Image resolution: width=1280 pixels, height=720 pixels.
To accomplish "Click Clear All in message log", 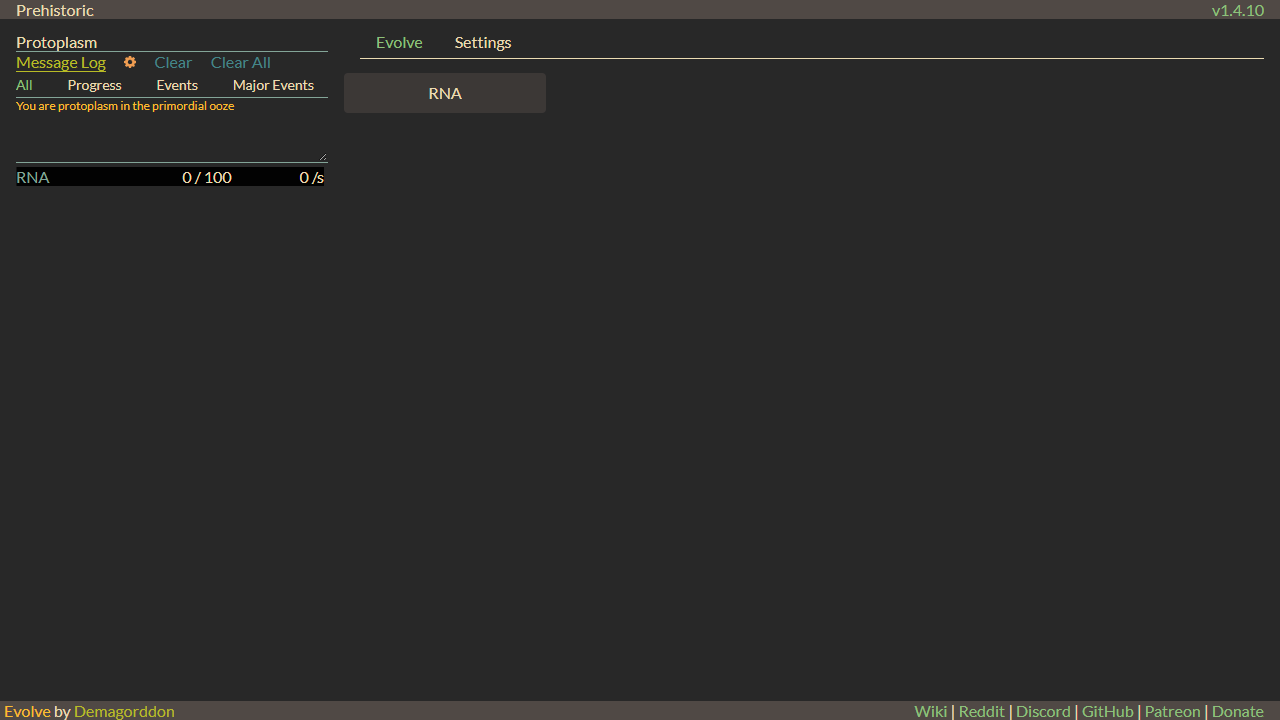I will (241, 62).
